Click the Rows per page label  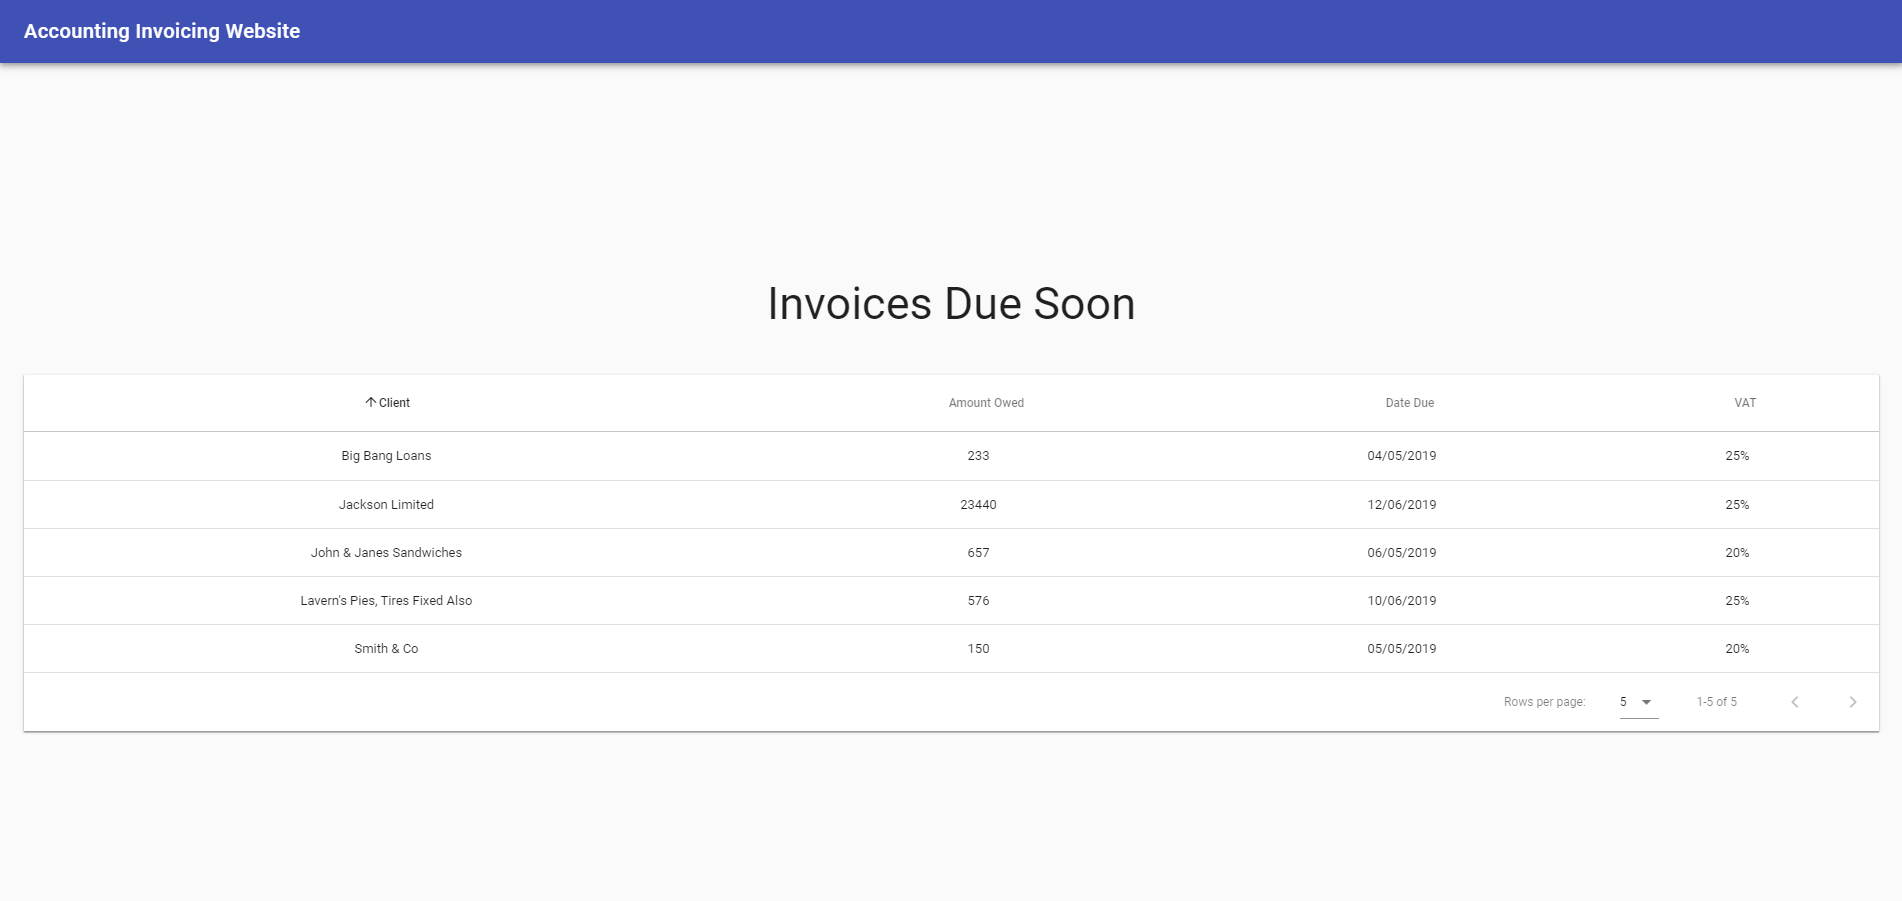point(1544,702)
